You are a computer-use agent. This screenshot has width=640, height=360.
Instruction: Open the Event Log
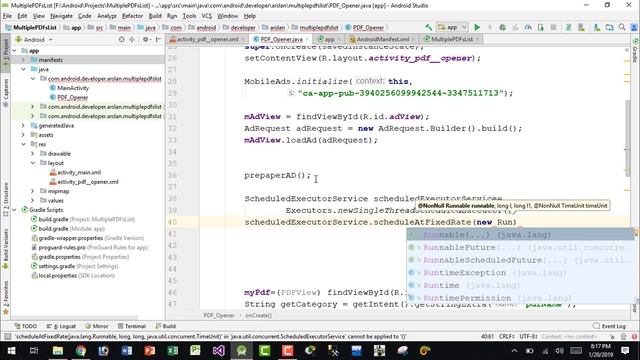(x=609, y=326)
